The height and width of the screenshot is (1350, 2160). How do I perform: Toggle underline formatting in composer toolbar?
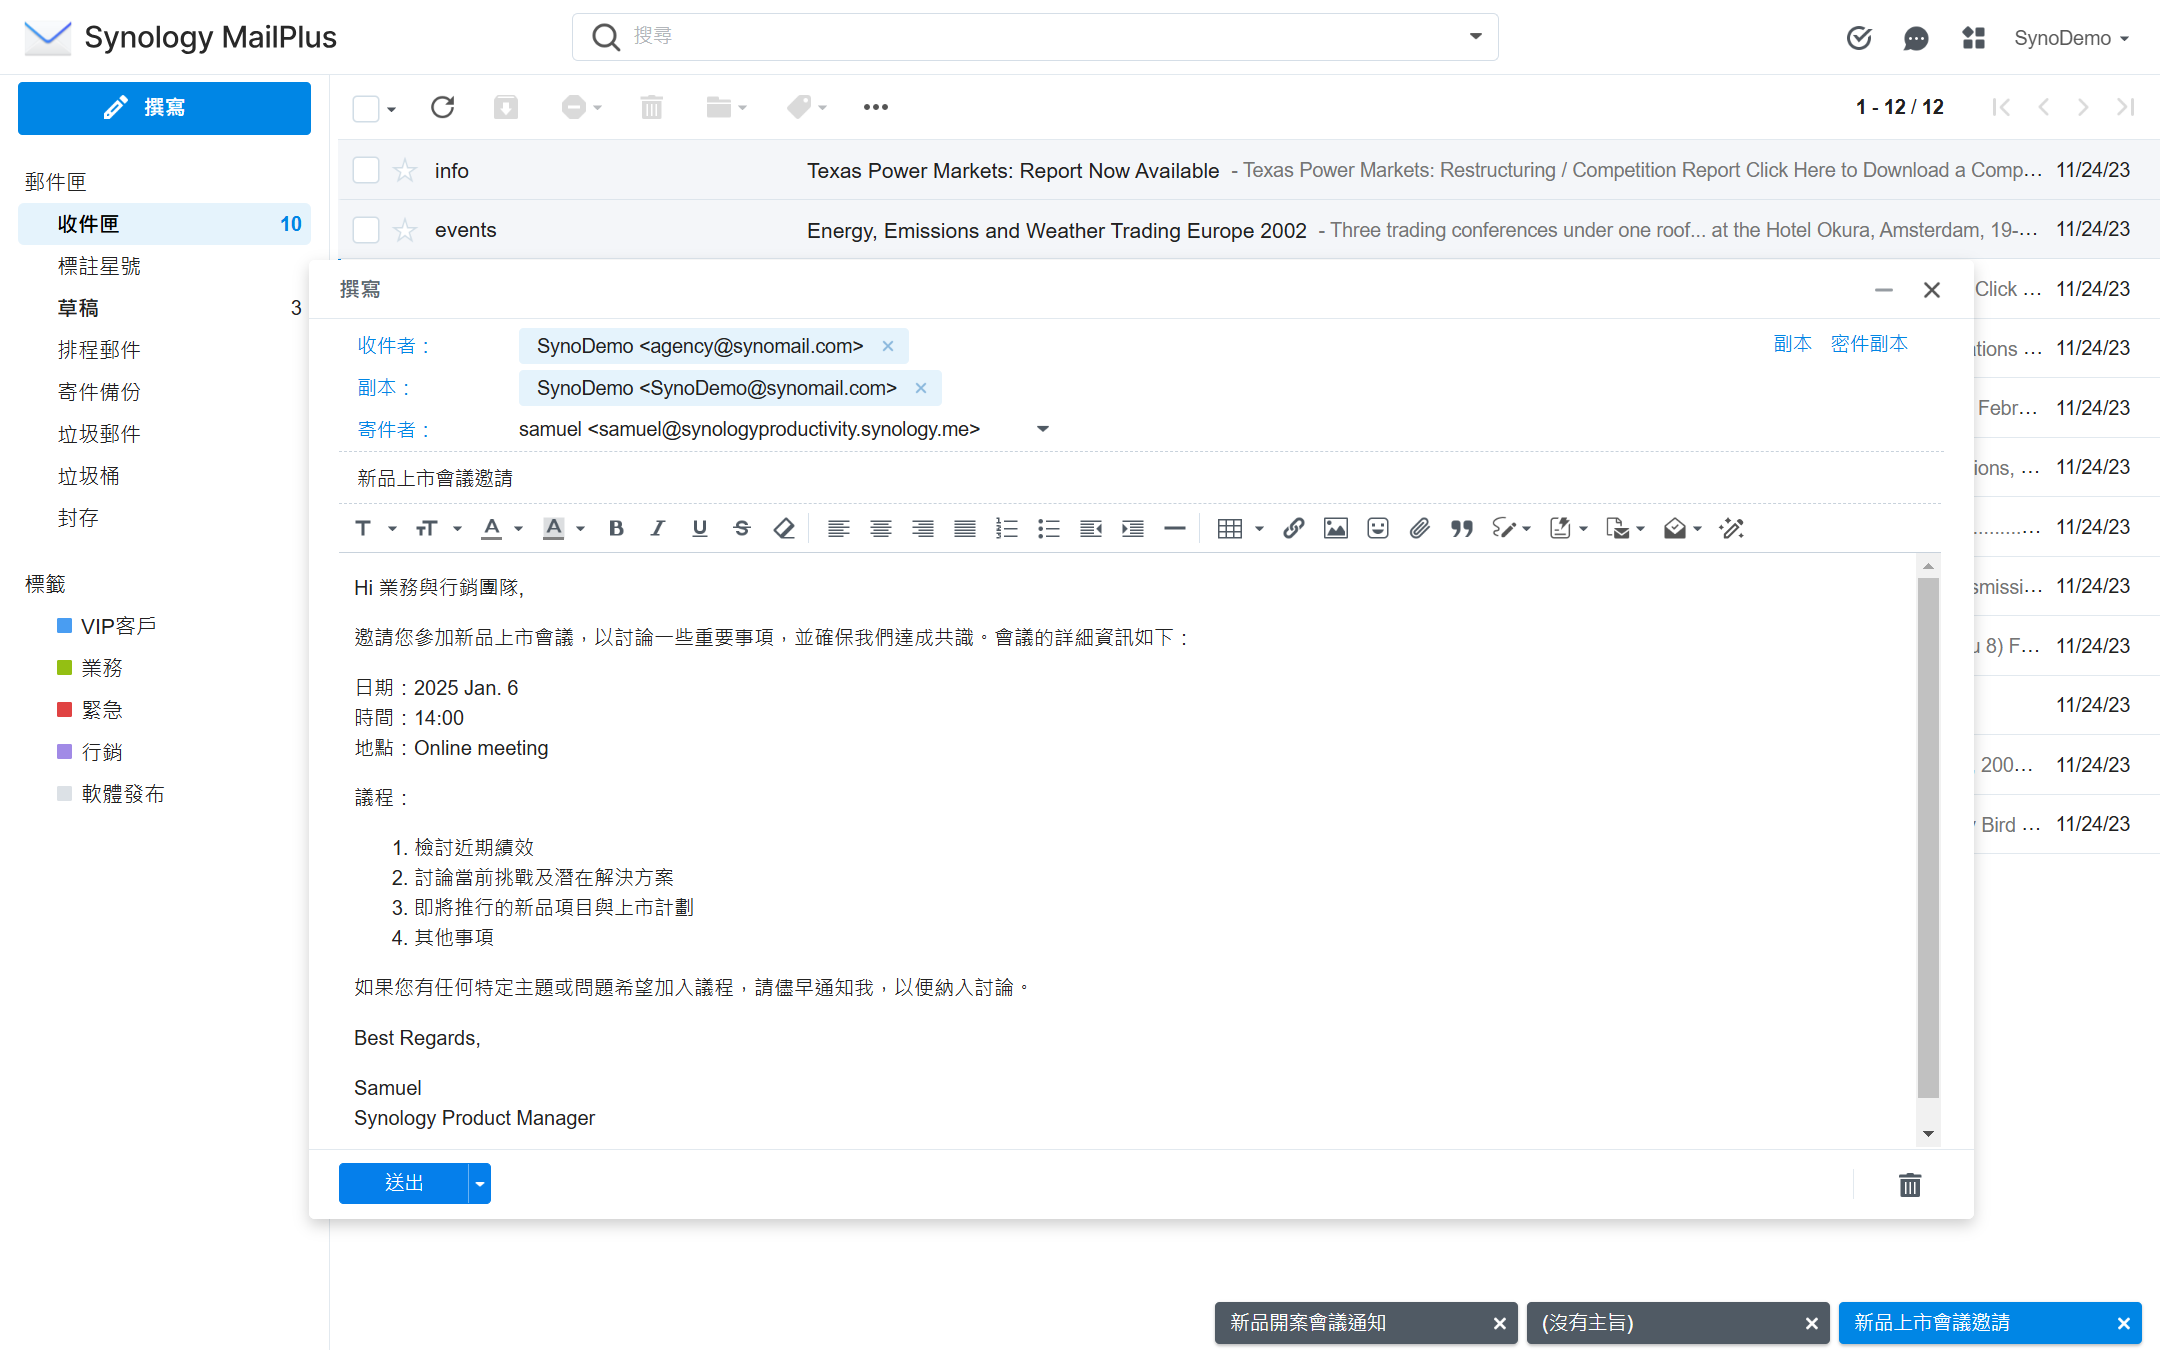699,528
